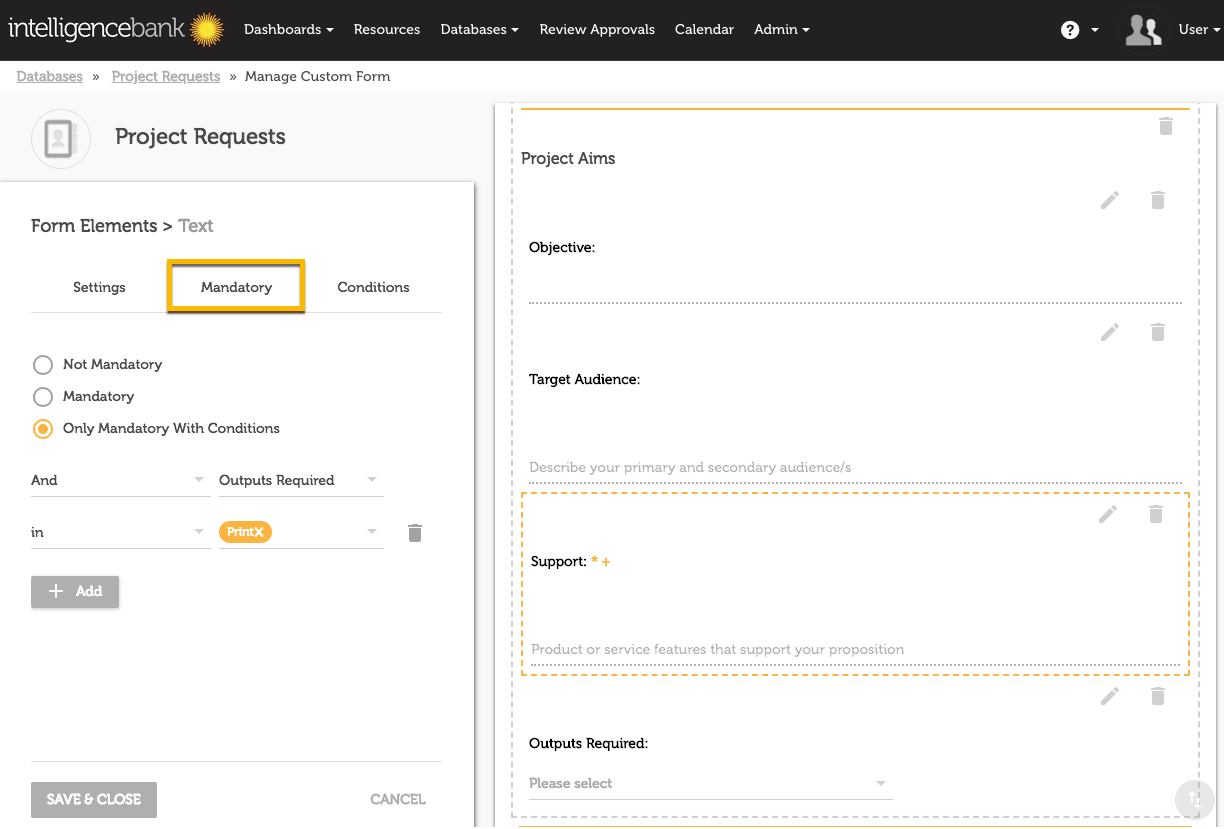Follow the Project Requests breadcrumb link
The image size is (1224, 829).
(x=166, y=76)
